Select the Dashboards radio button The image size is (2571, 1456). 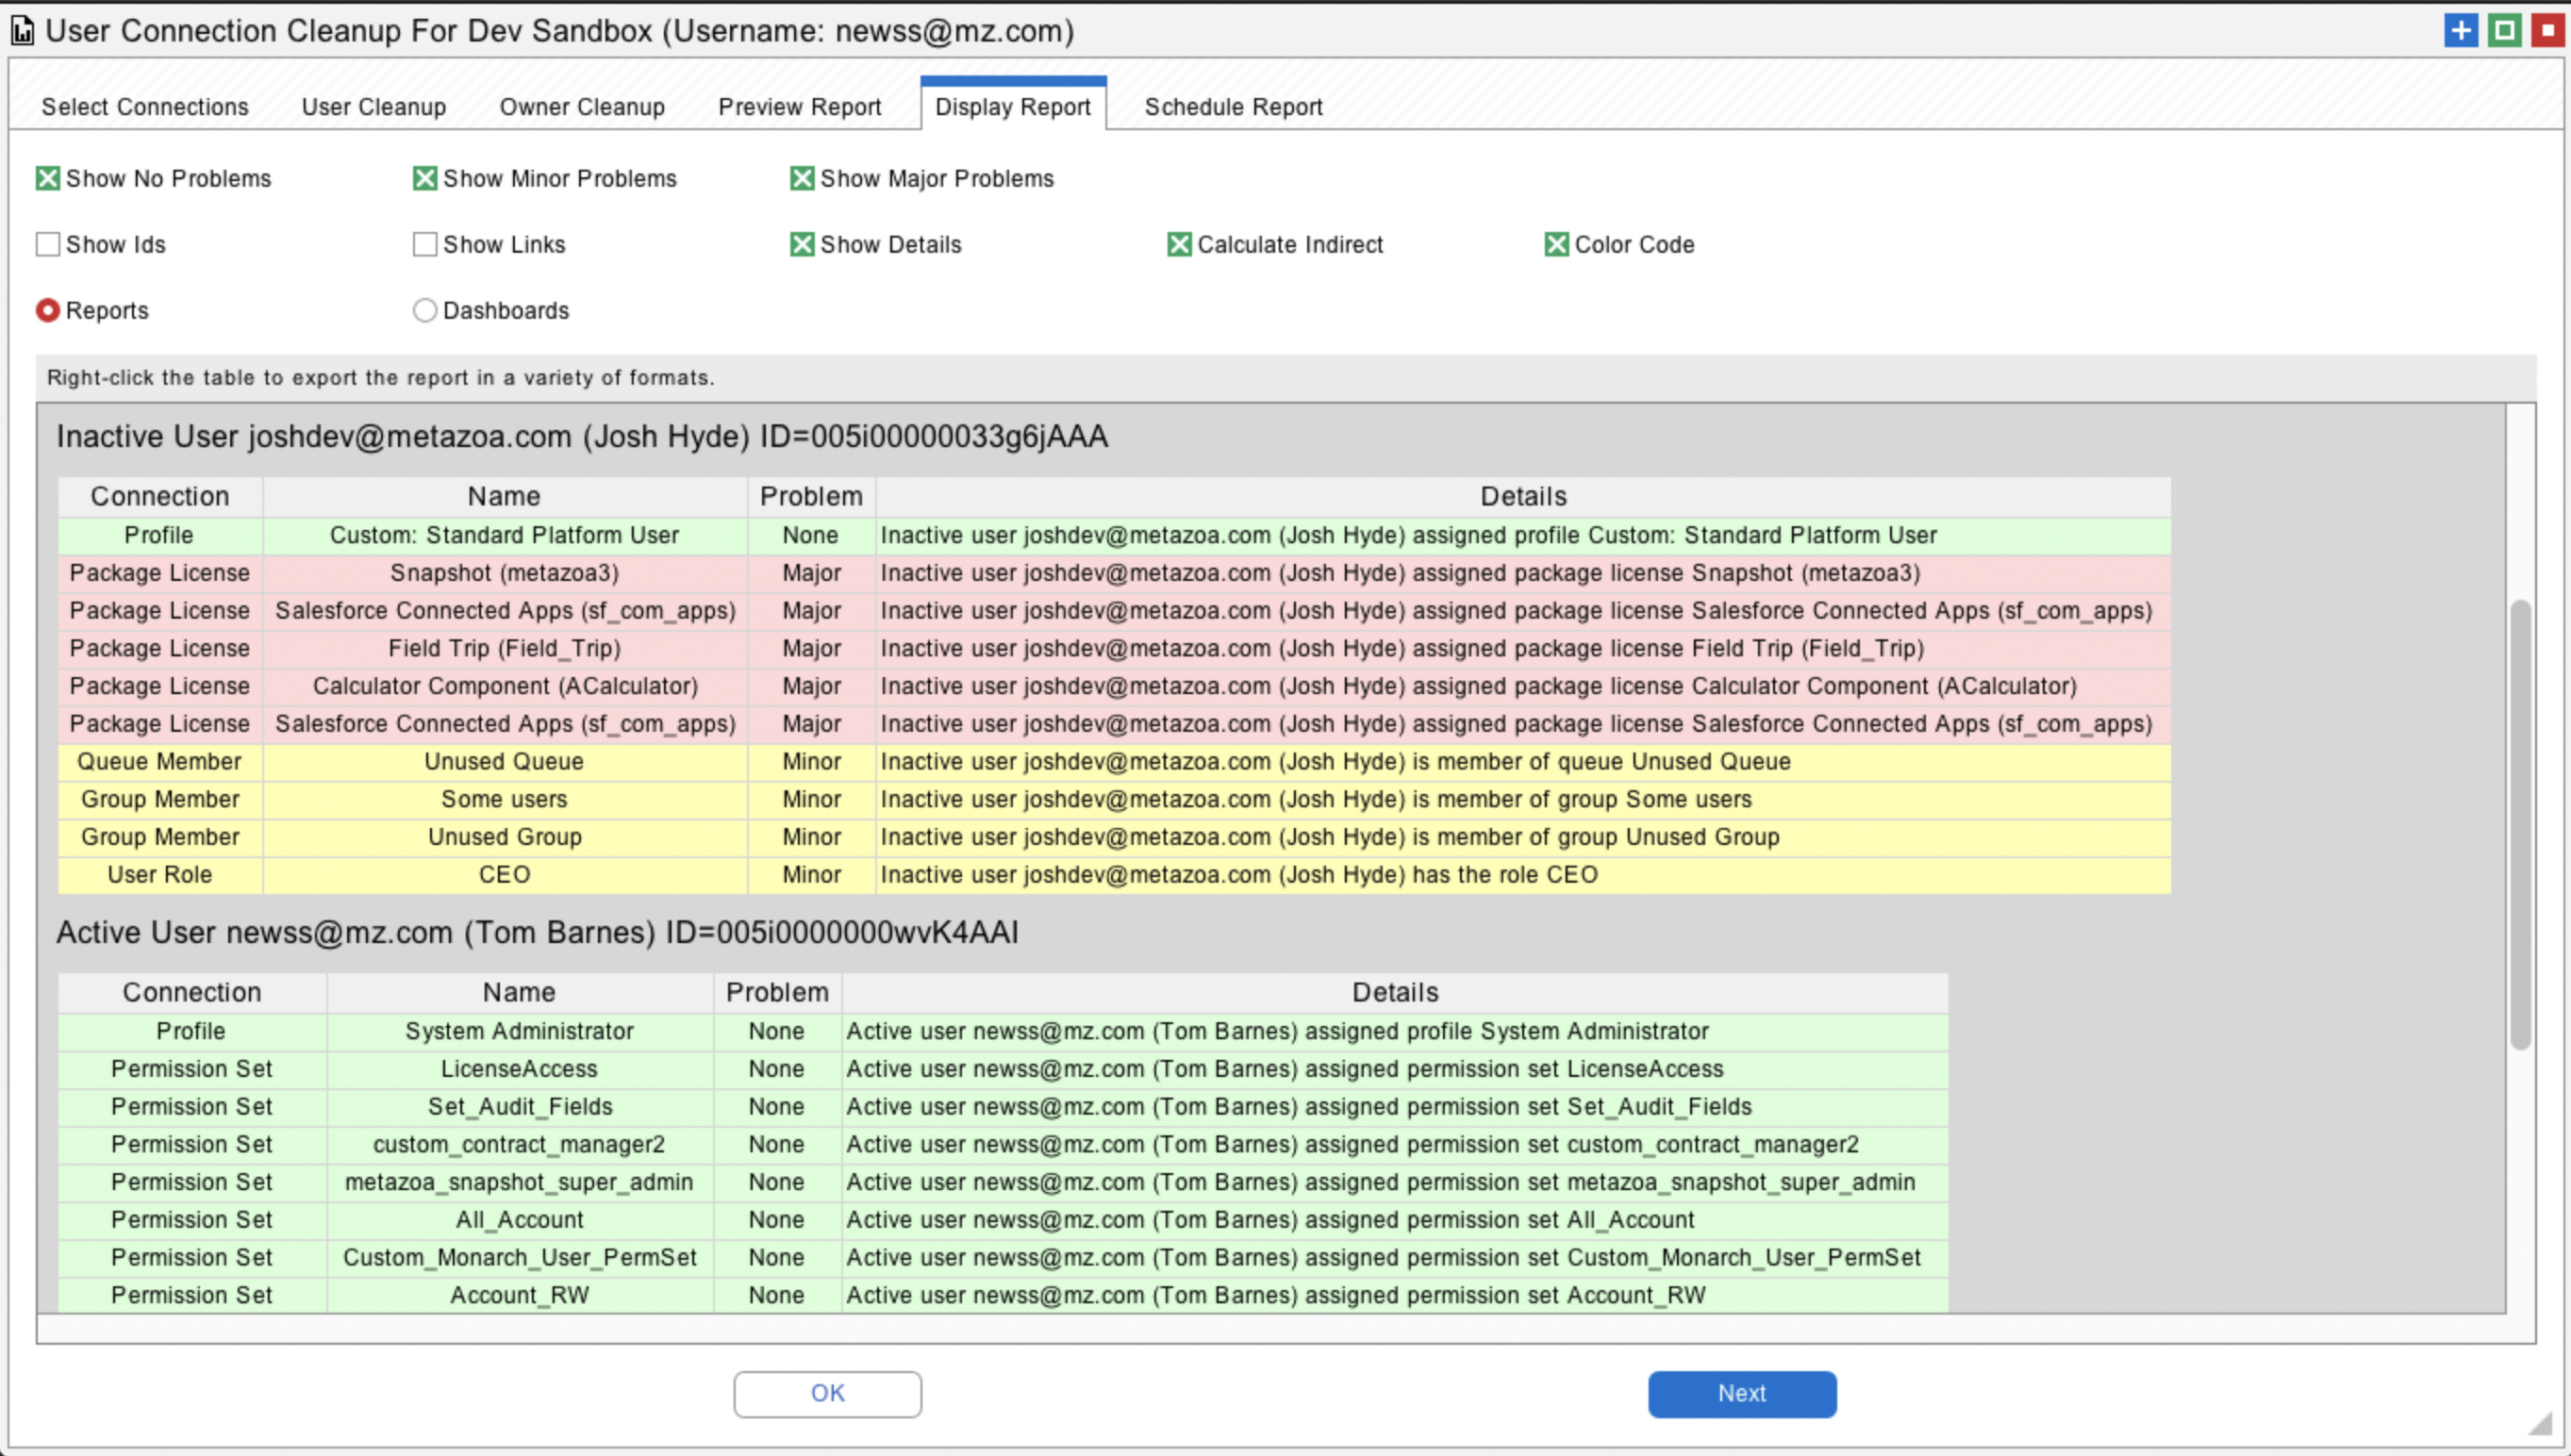coord(424,310)
